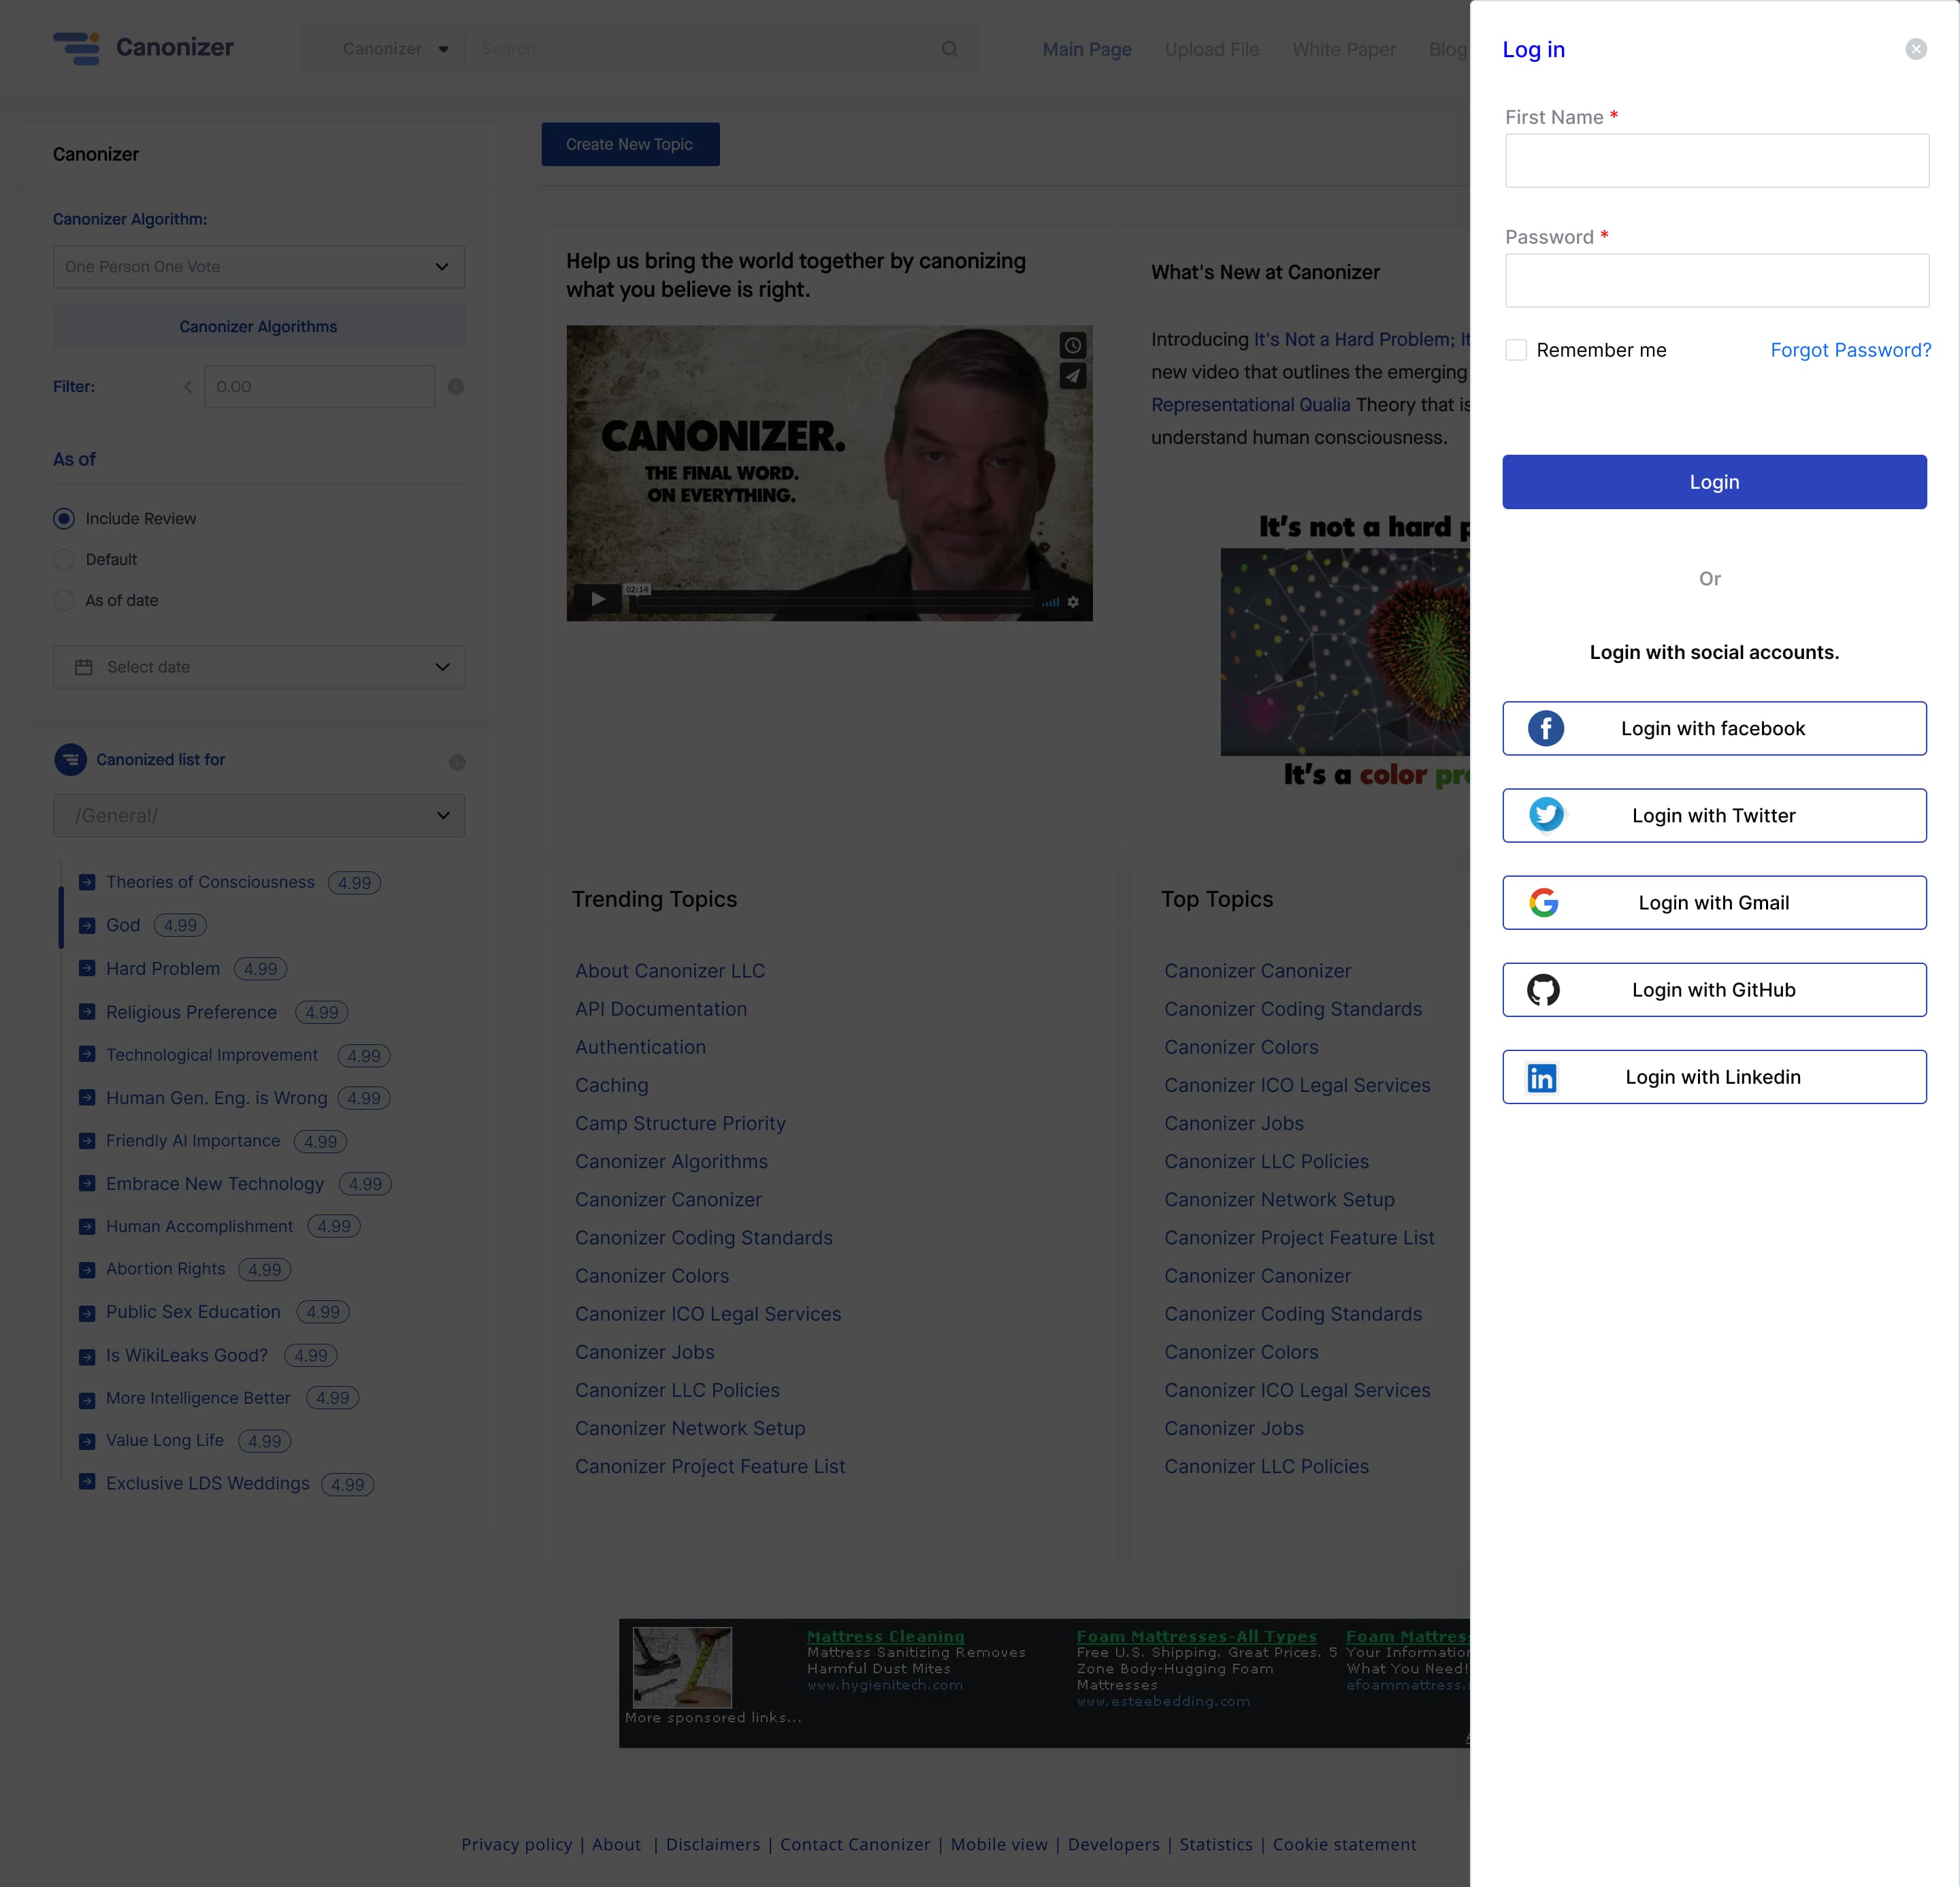Select the Include Review radio button
Viewport: 1960px width, 1887px height.
[x=64, y=519]
